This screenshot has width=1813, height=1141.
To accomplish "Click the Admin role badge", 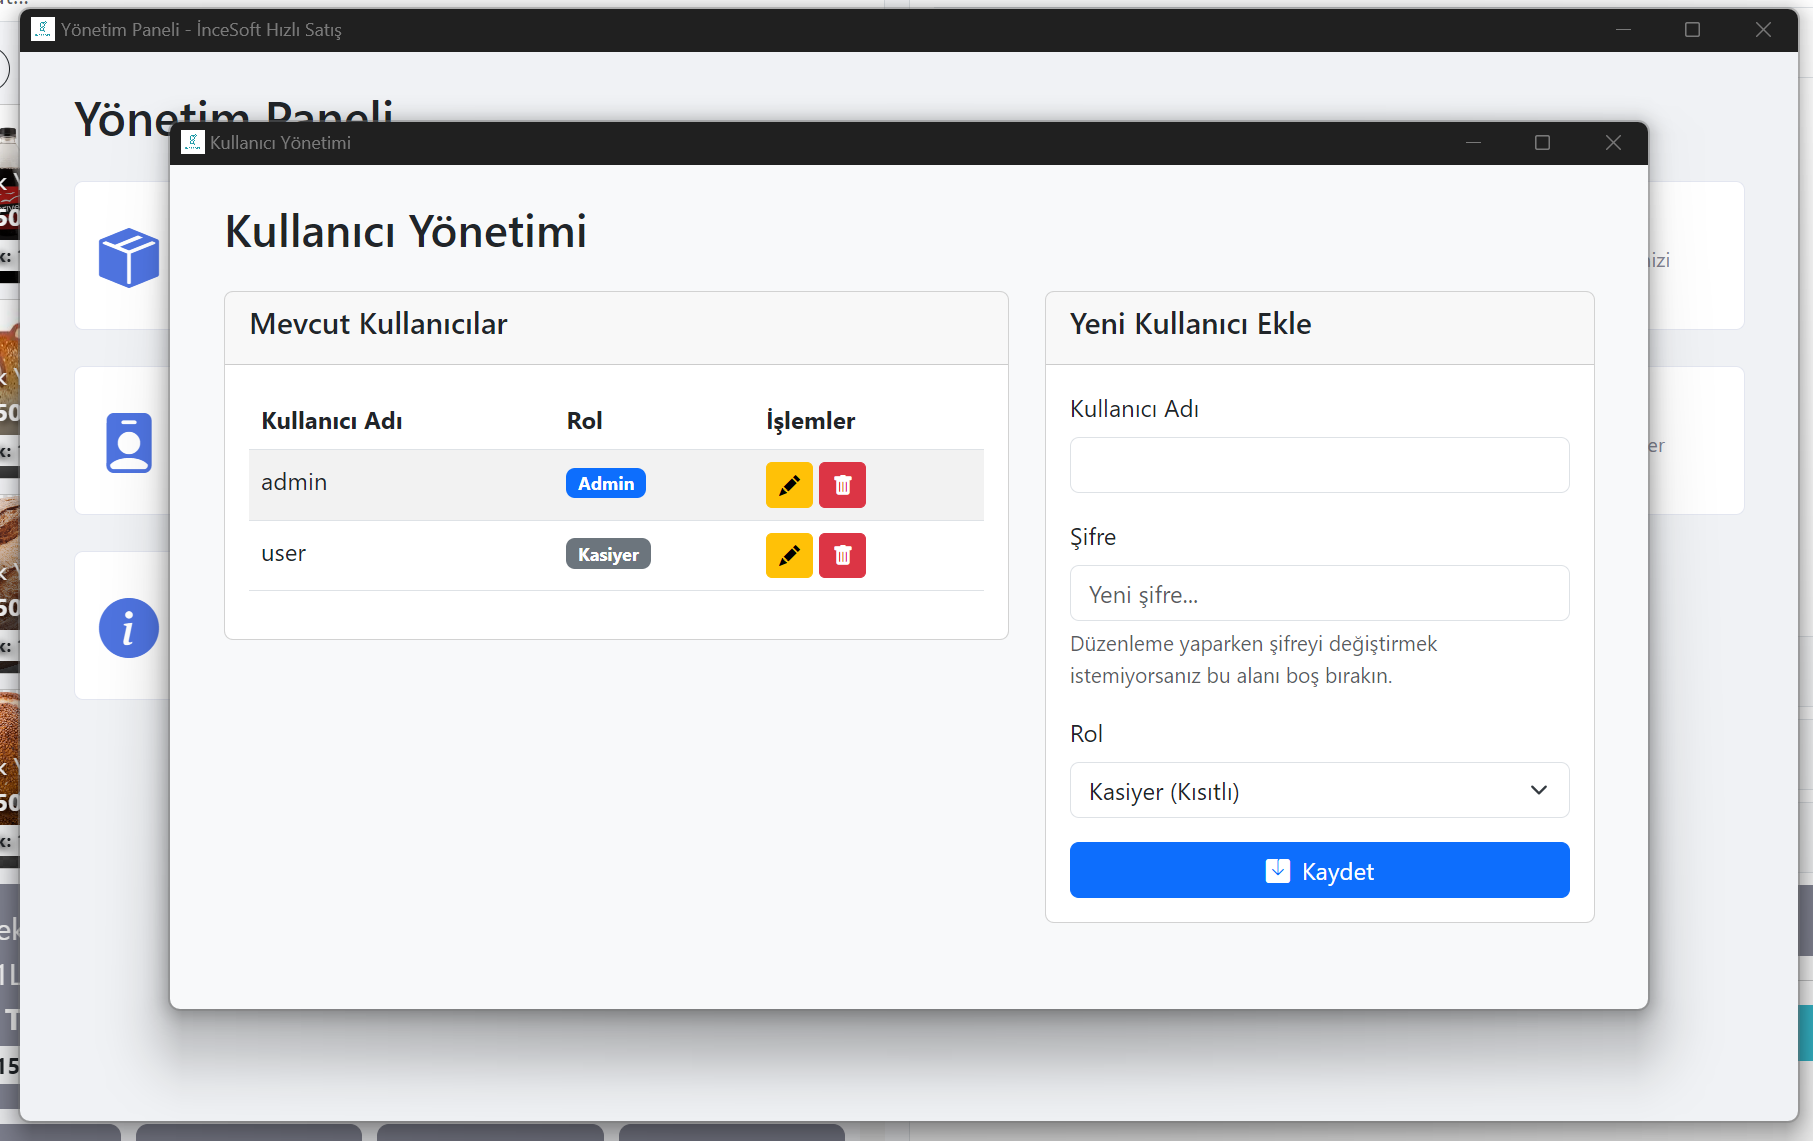I will [x=605, y=483].
